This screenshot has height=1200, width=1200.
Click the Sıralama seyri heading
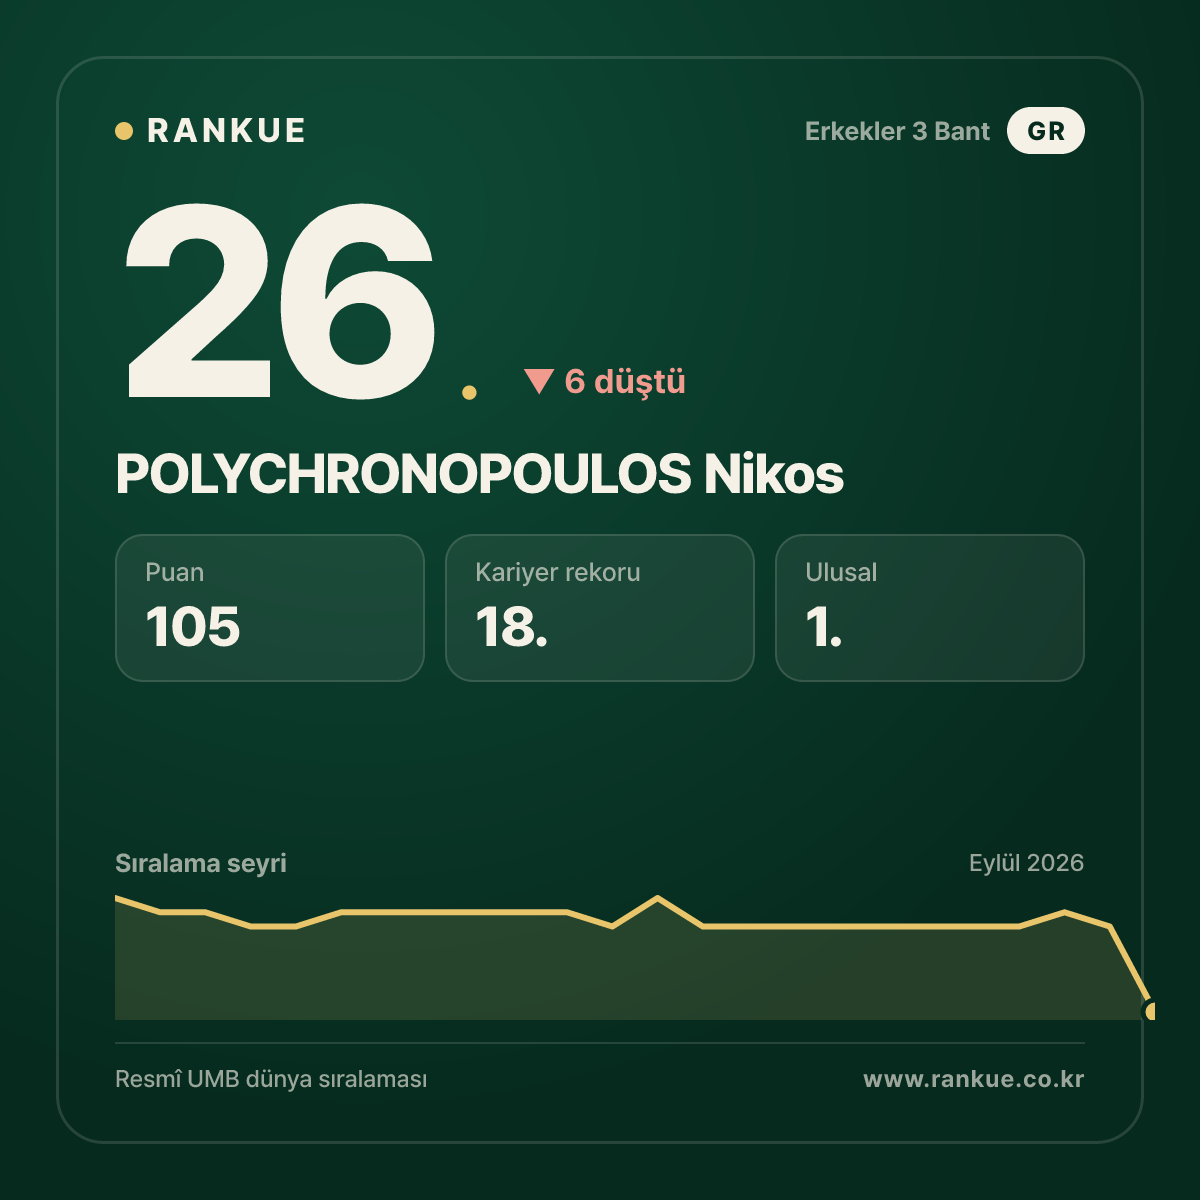201,863
